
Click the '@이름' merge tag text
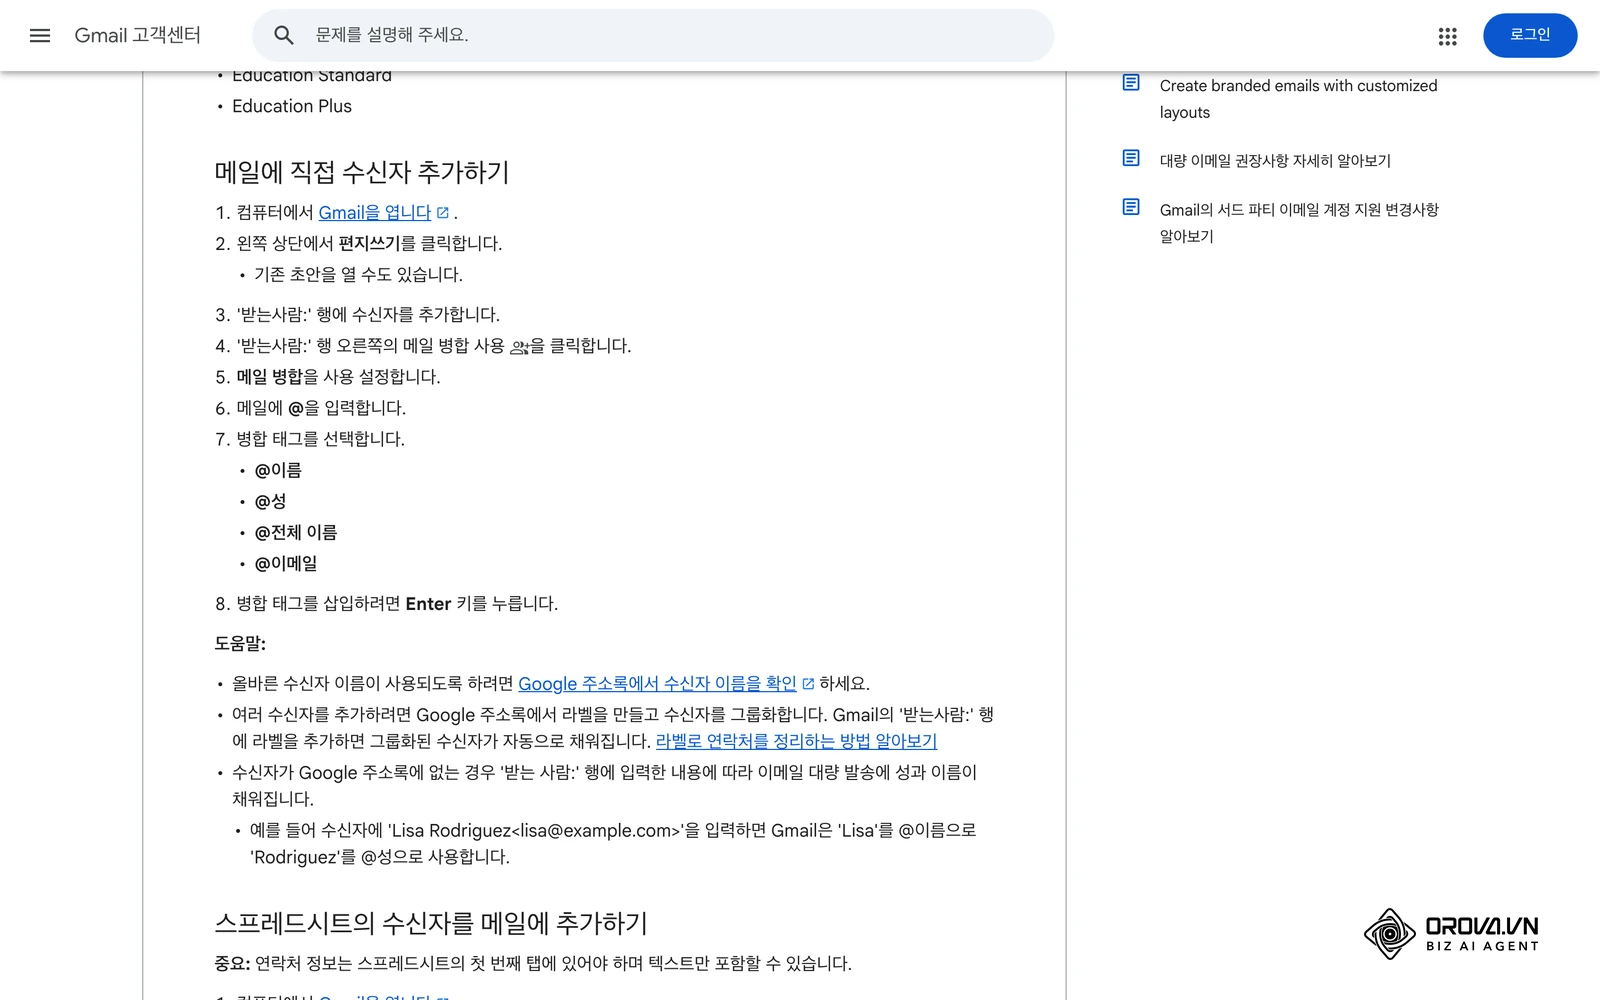tap(278, 470)
